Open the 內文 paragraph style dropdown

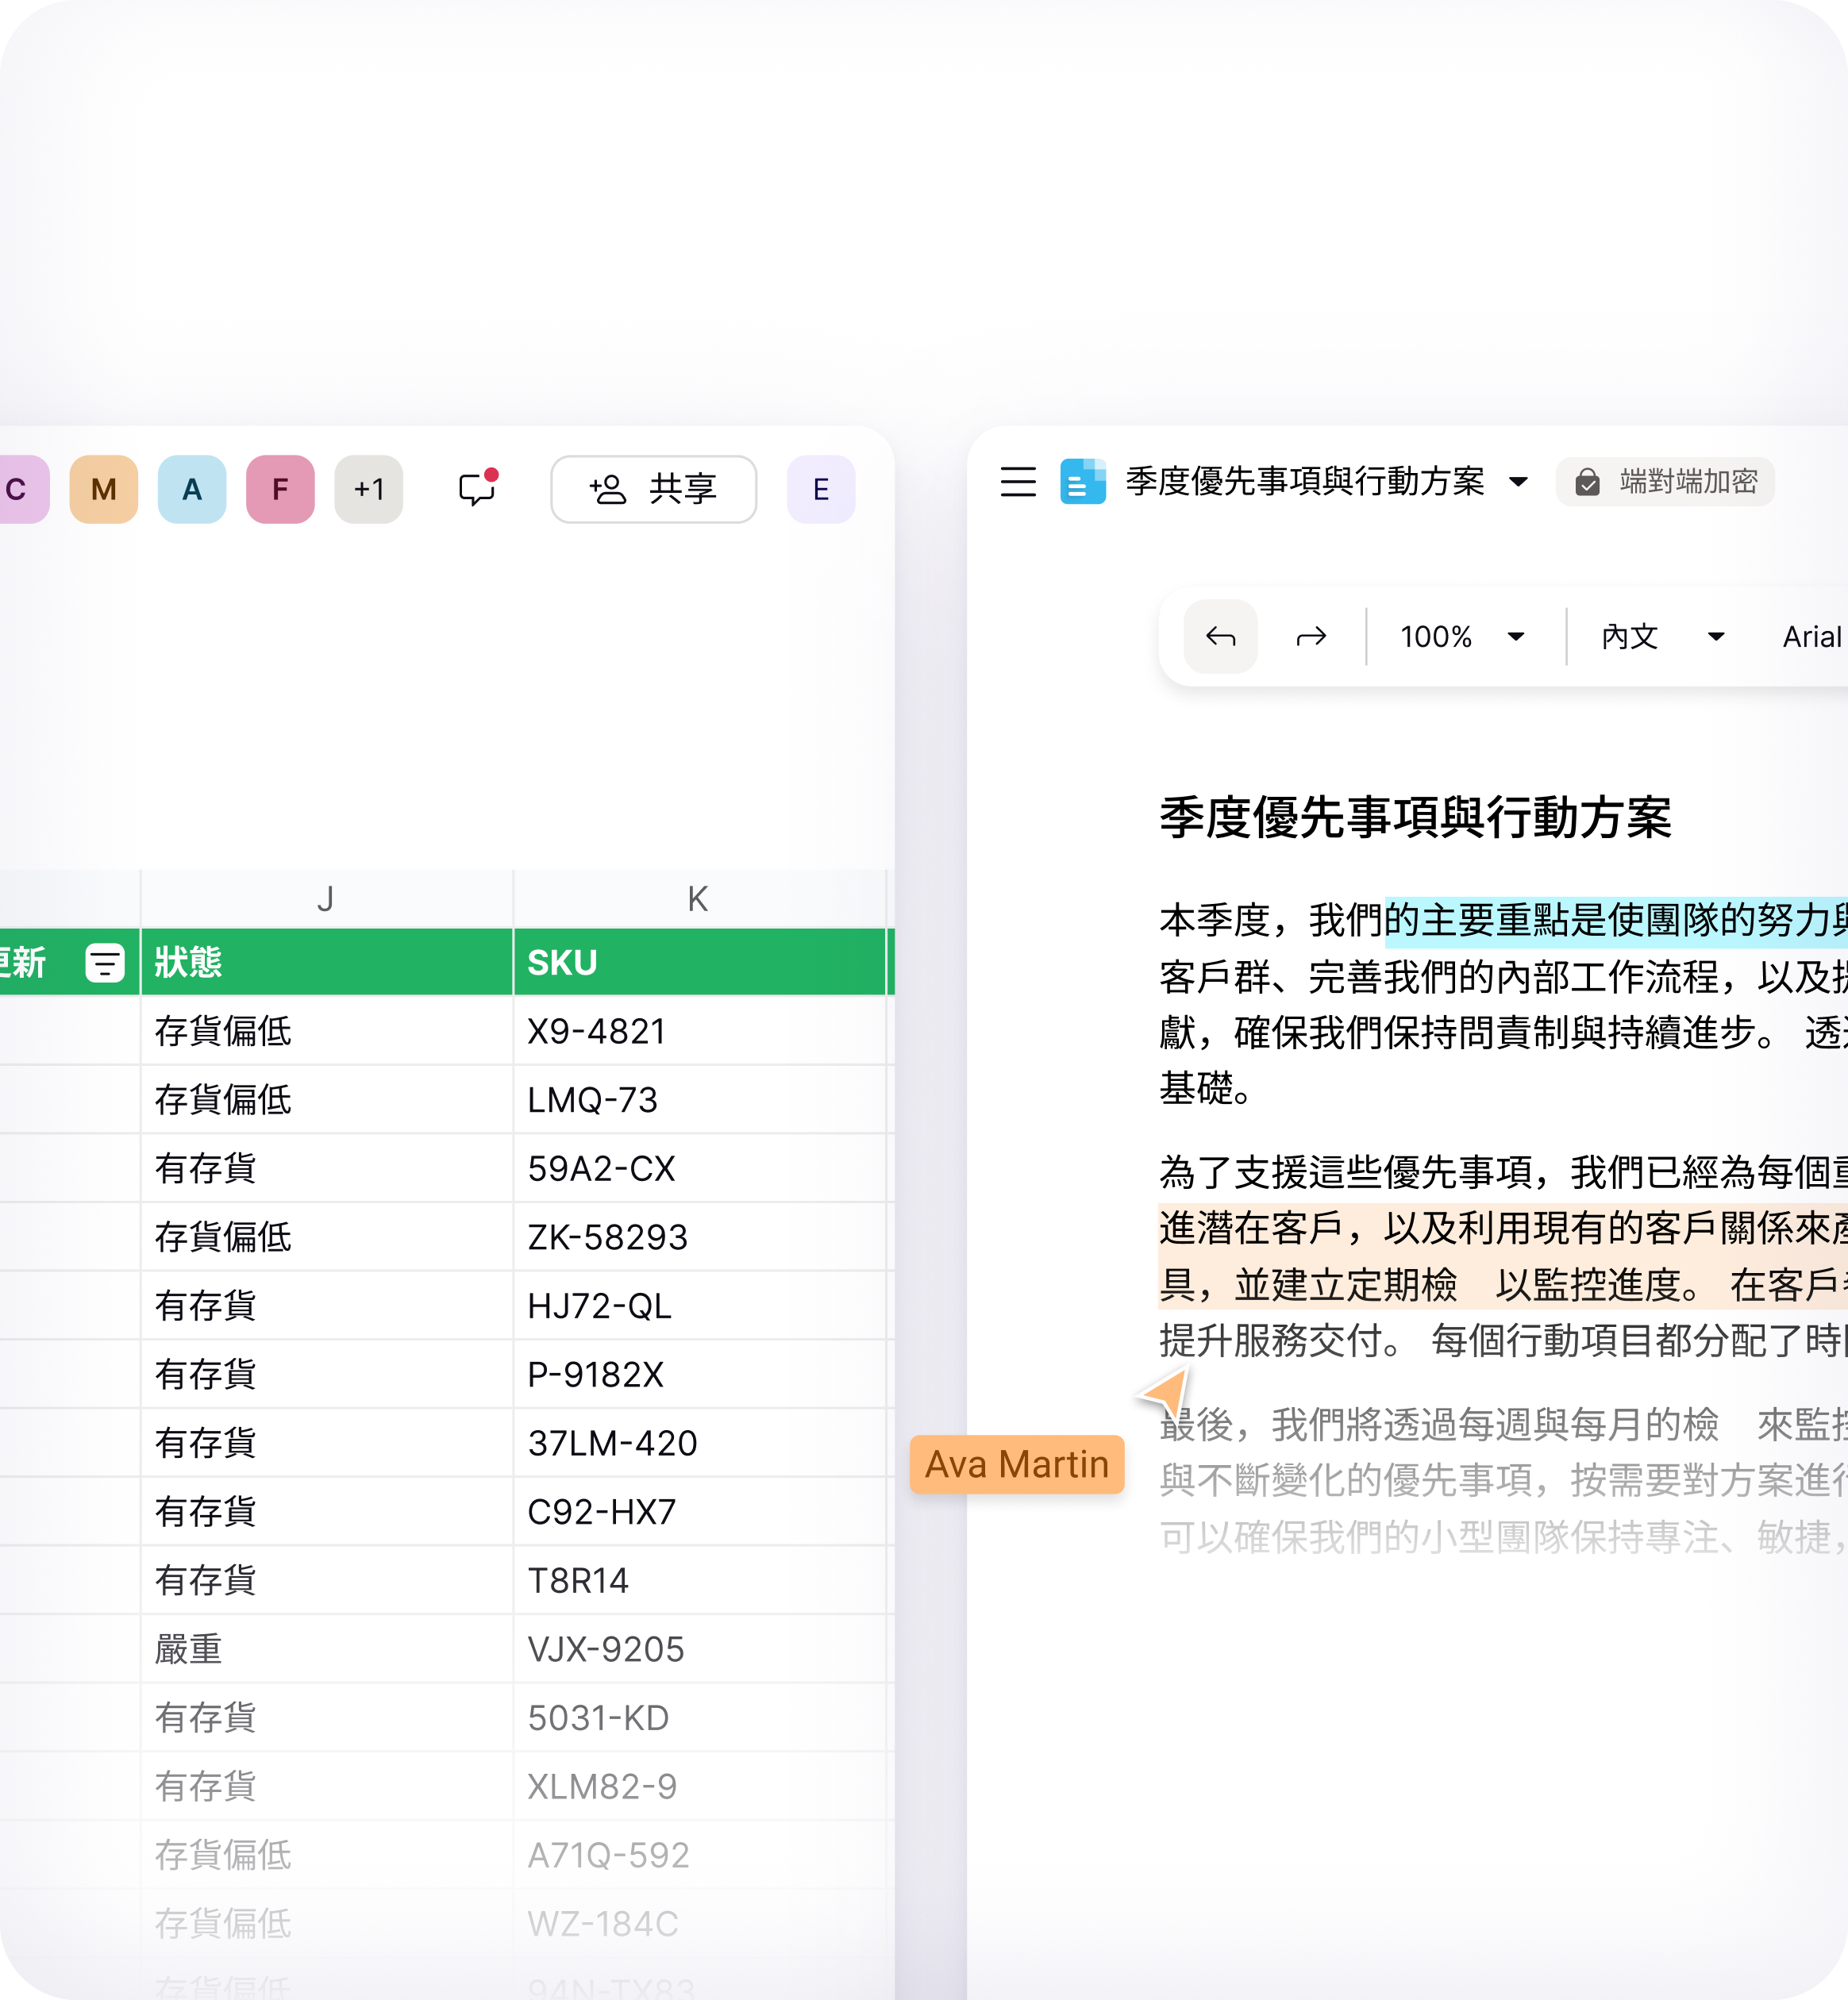tap(1663, 636)
